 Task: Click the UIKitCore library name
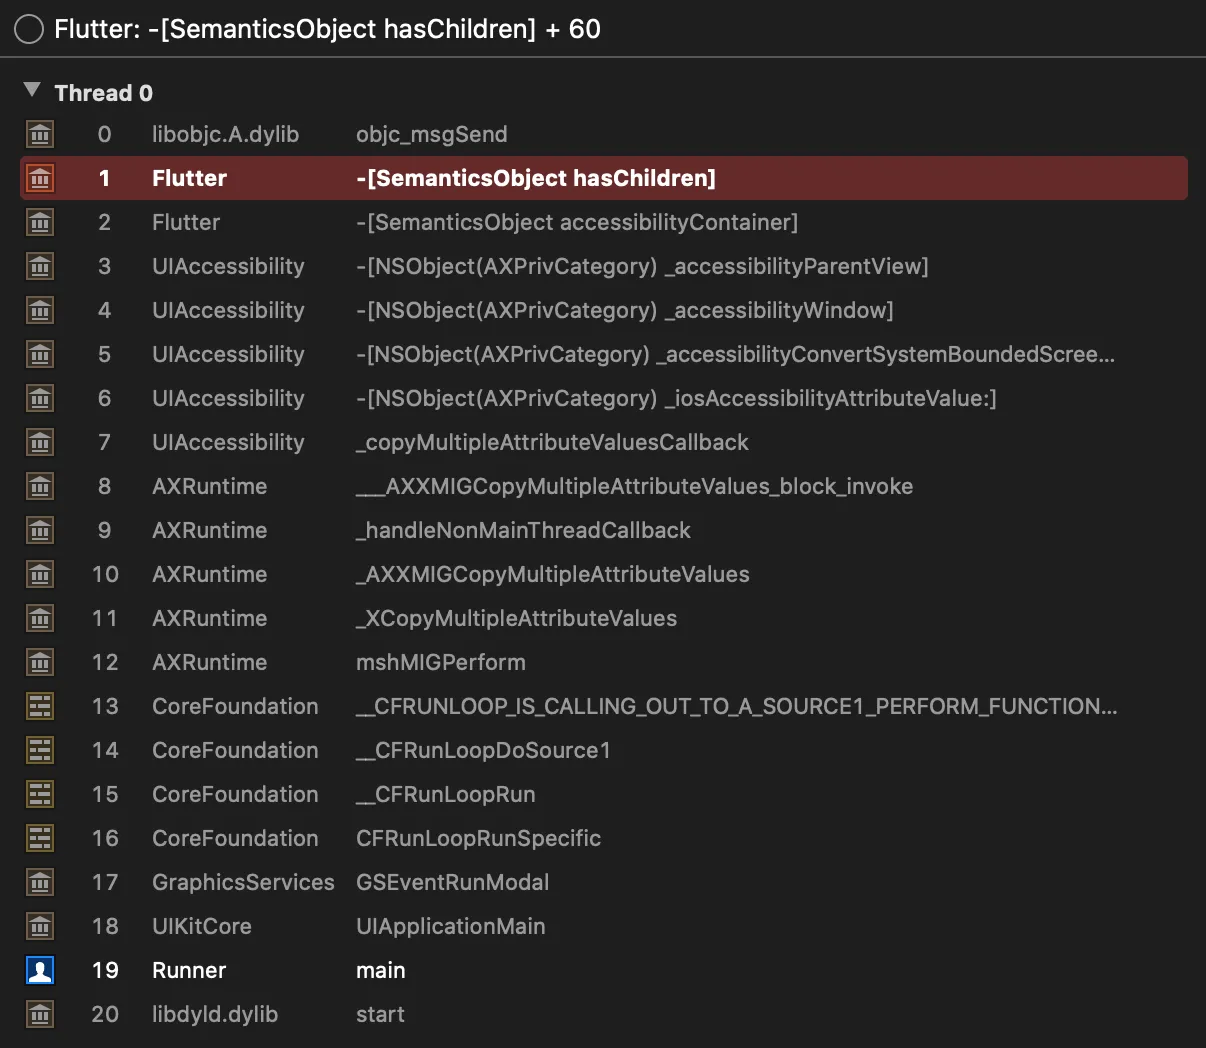[x=202, y=927]
